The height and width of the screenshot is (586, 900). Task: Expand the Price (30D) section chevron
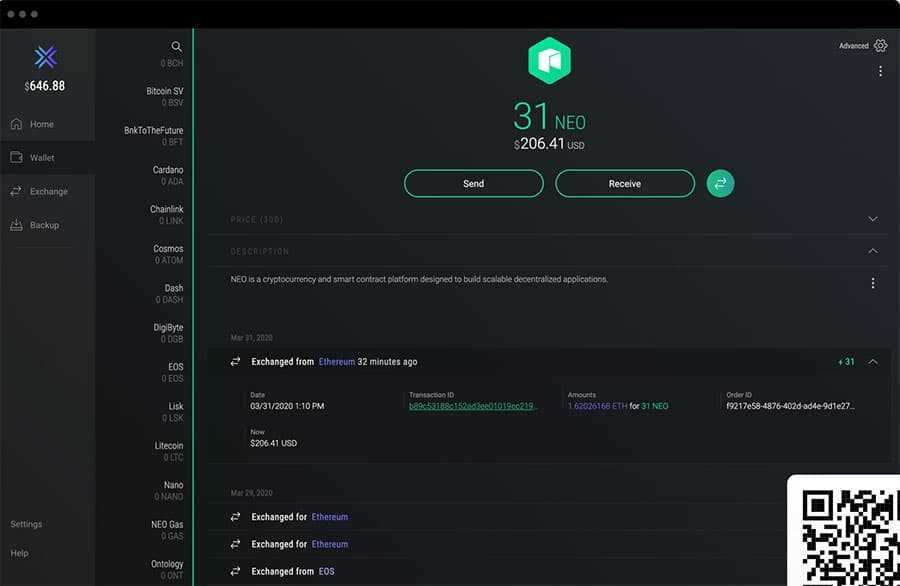[x=872, y=219]
